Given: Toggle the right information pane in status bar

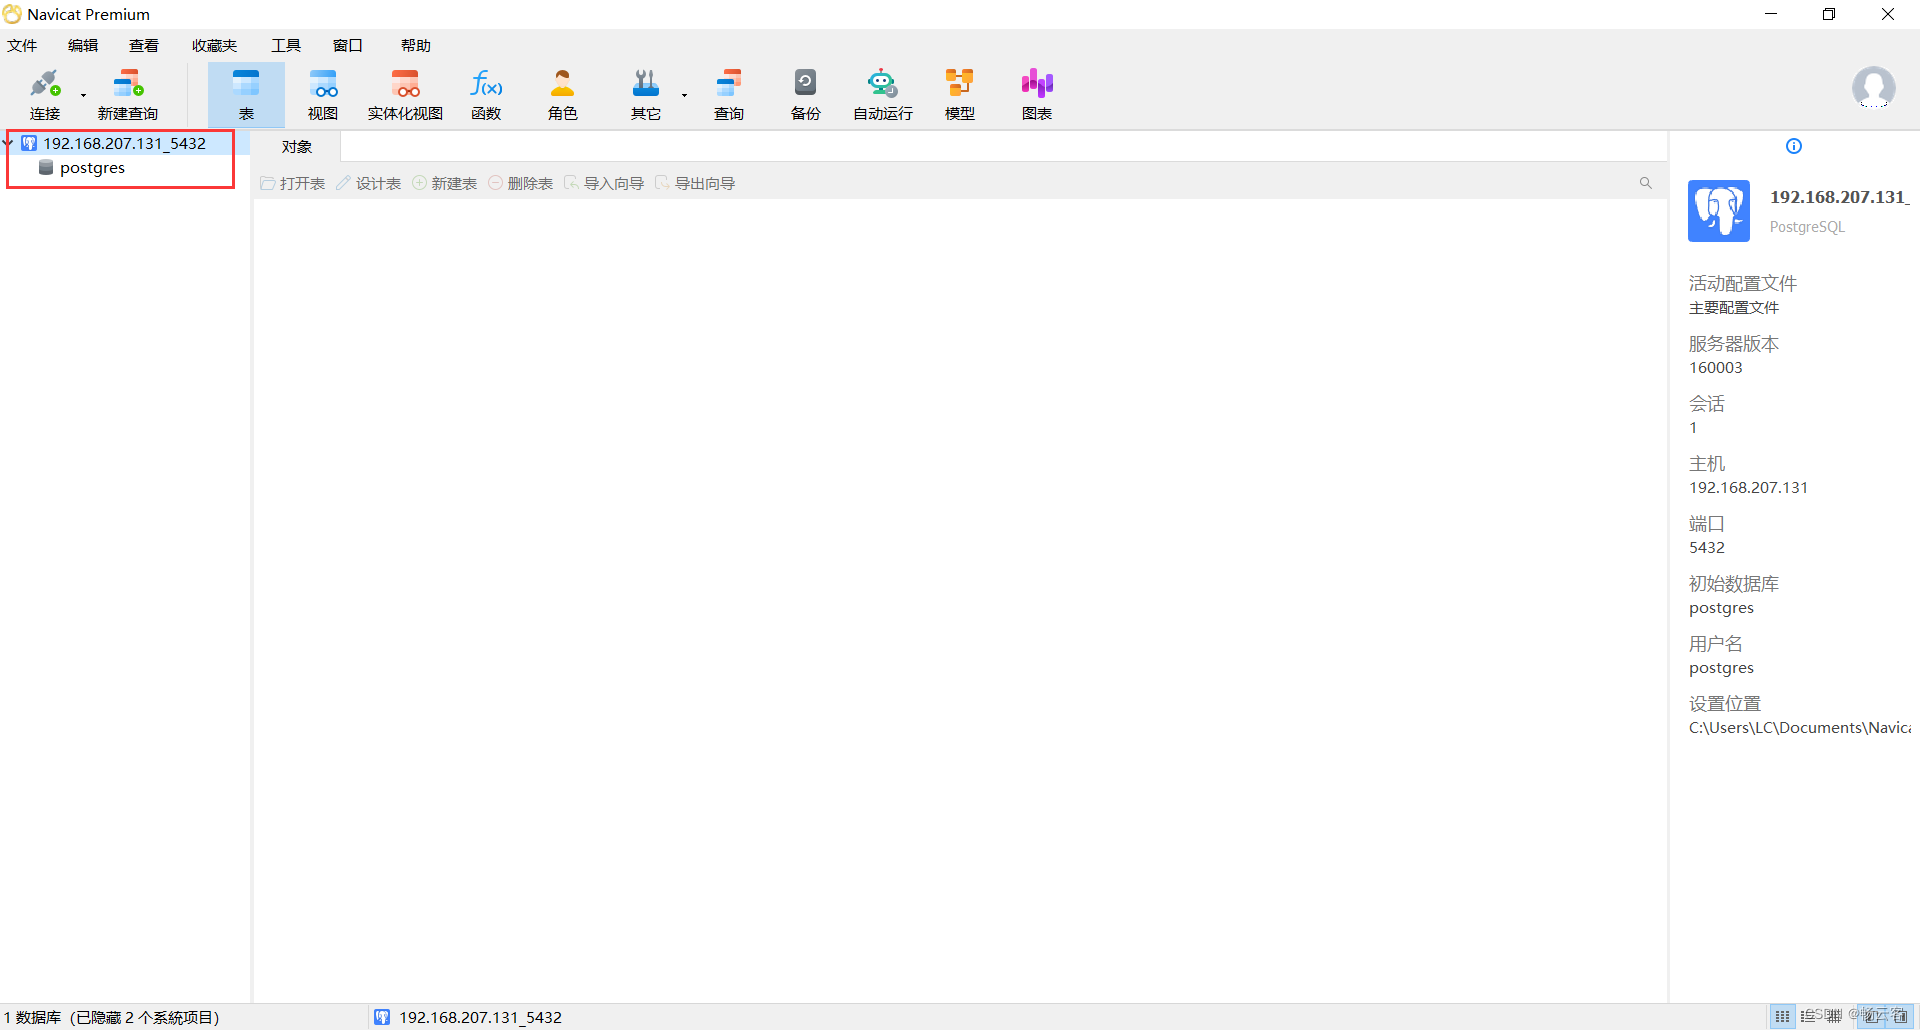Looking at the screenshot, I should tap(1900, 1017).
